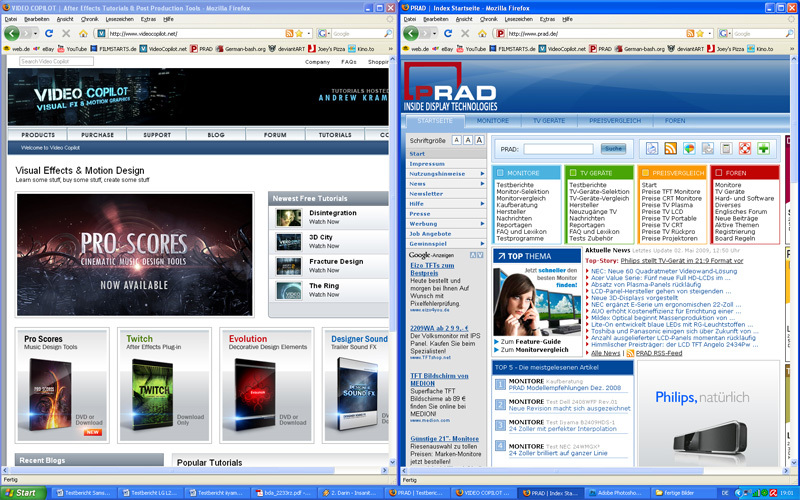Click the Pro Scores banner image

(x=135, y=255)
